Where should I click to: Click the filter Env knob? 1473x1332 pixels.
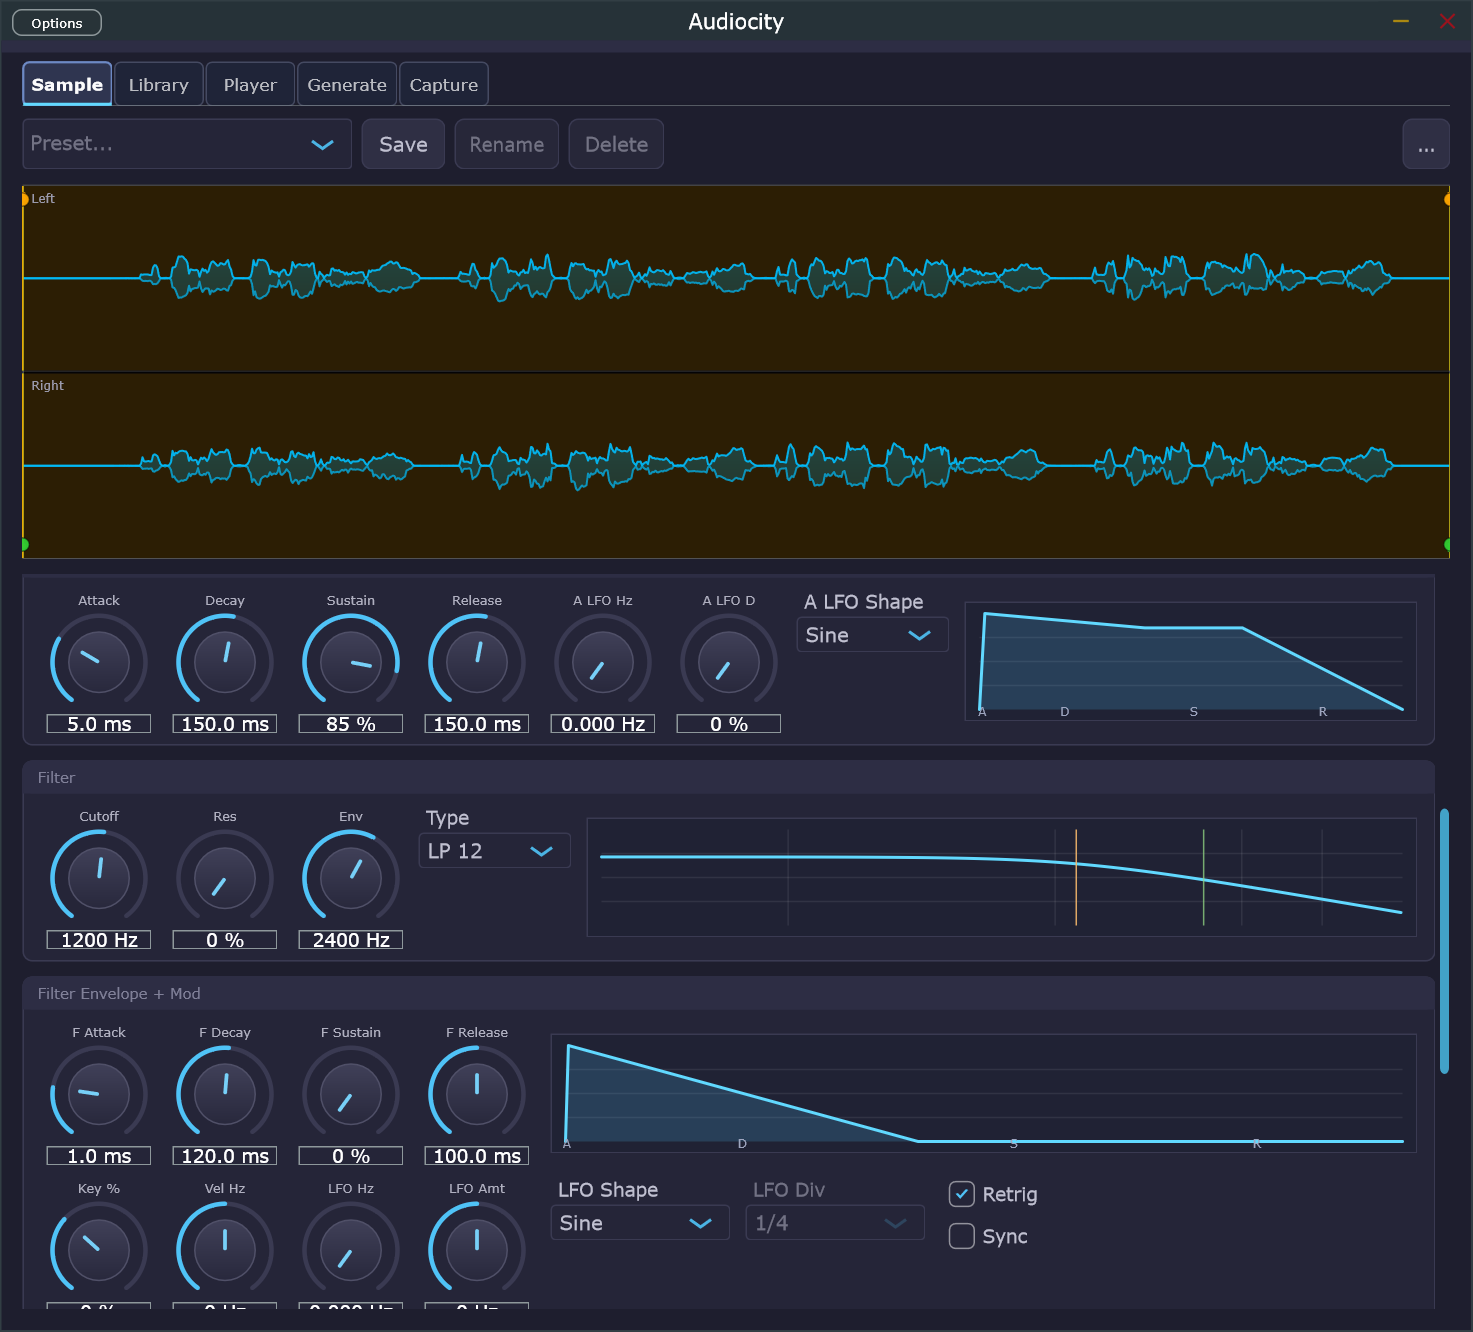(x=351, y=878)
